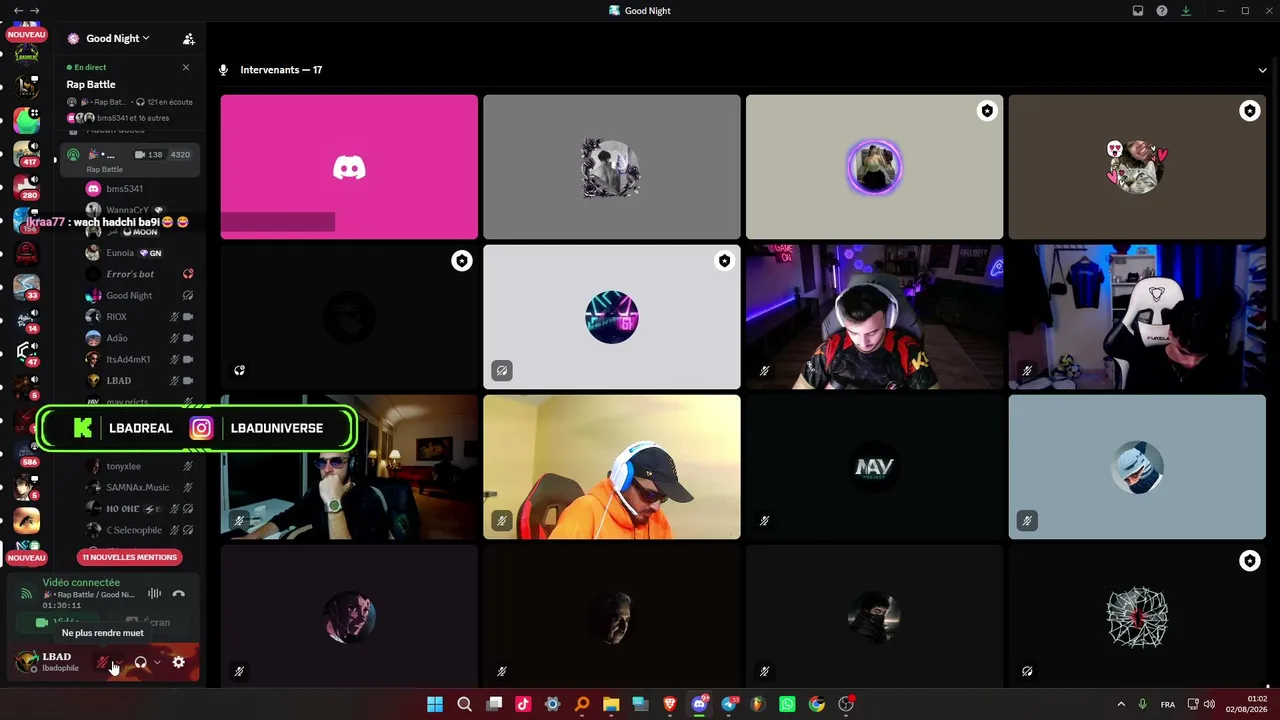Click the Rap Battle live event title
The image size is (1280, 720).
(91, 84)
